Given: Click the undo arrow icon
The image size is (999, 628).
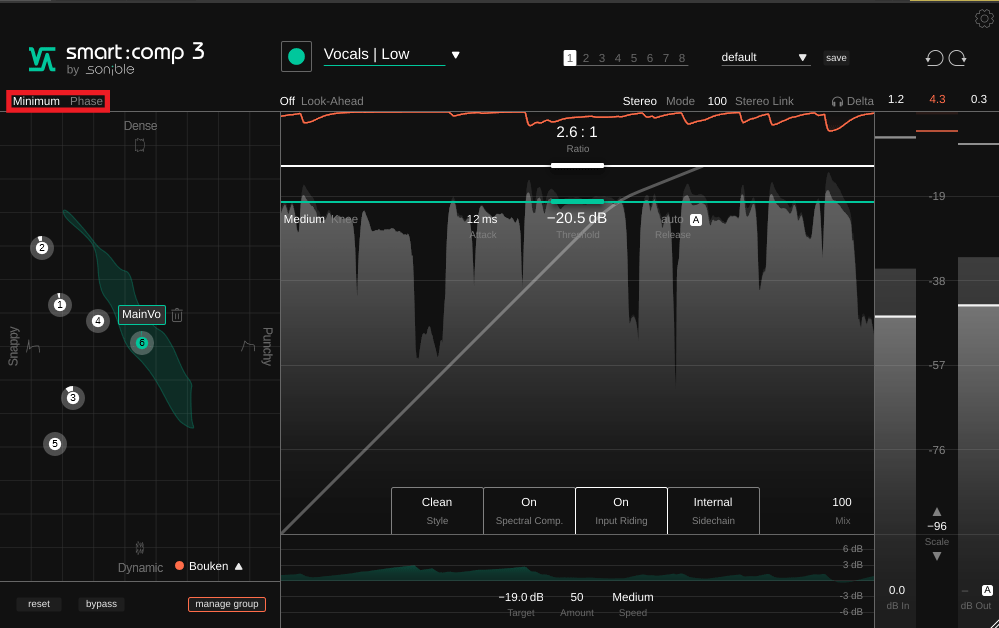Looking at the screenshot, I should click(x=934, y=58).
